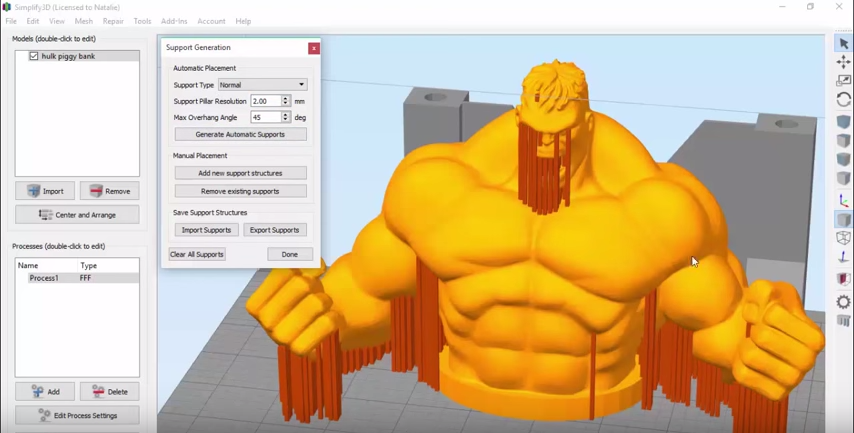Import a model with Import button
The height and width of the screenshot is (433, 854).
[45, 191]
